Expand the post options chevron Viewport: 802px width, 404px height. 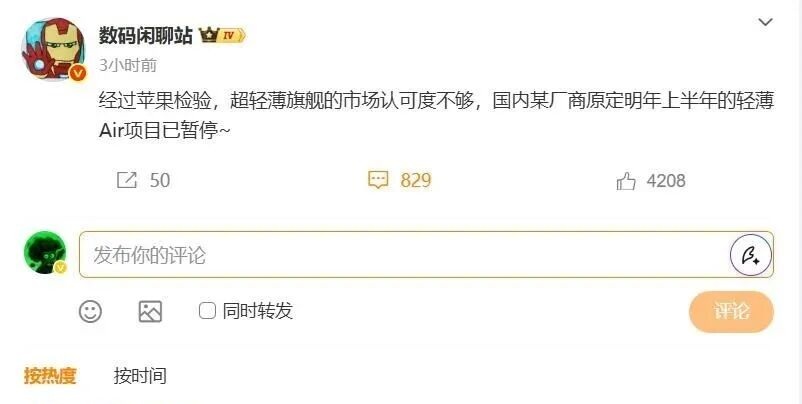pyautogui.click(x=765, y=22)
